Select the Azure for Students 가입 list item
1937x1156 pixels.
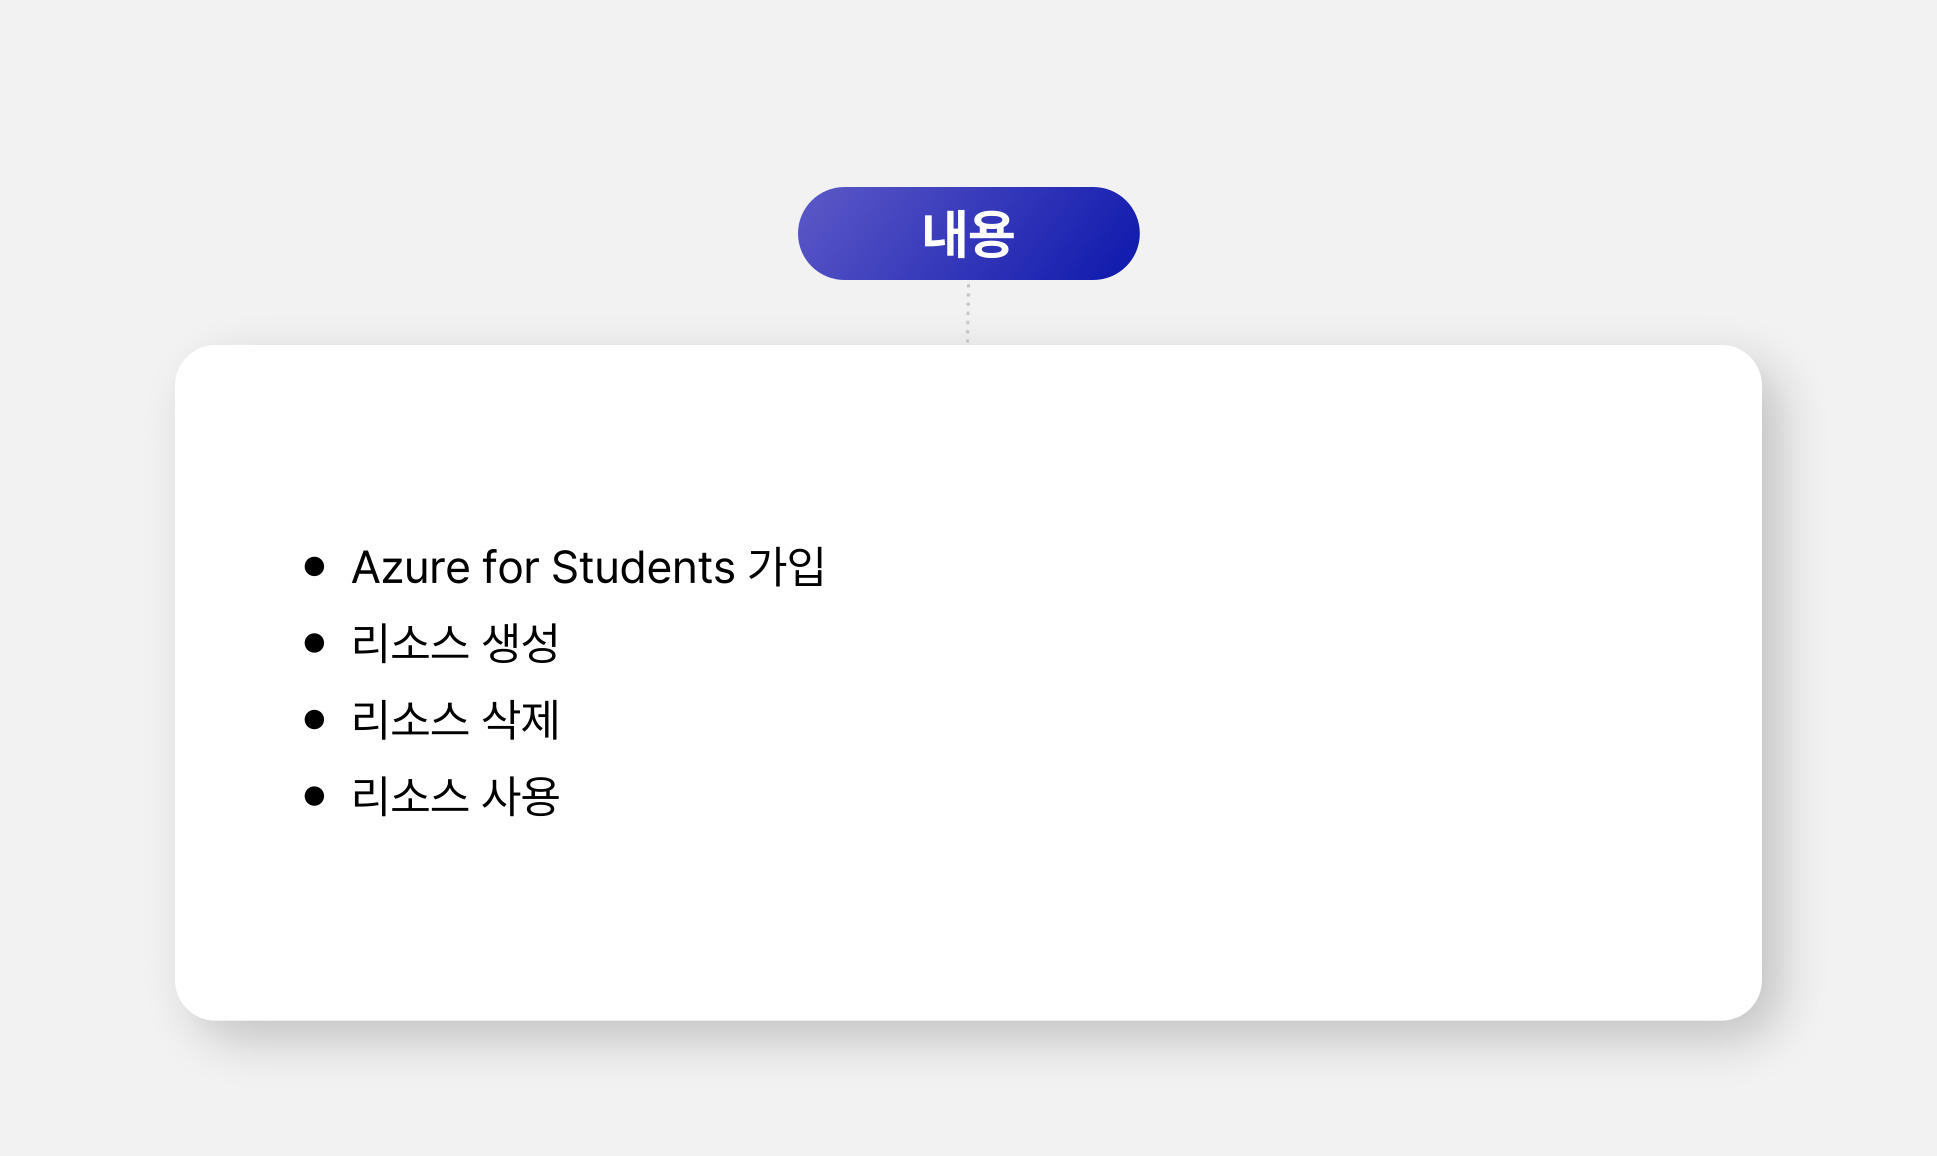pyautogui.click(x=588, y=567)
